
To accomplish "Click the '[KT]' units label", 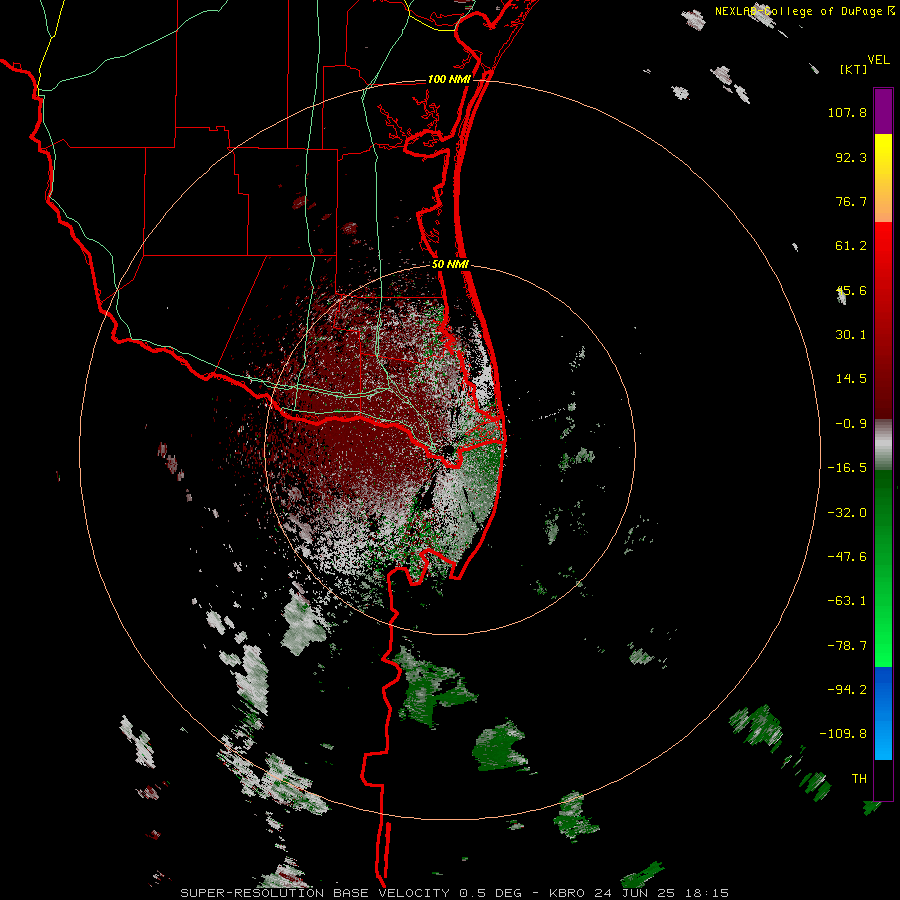I will pyautogui.click(x=853, y=69).
